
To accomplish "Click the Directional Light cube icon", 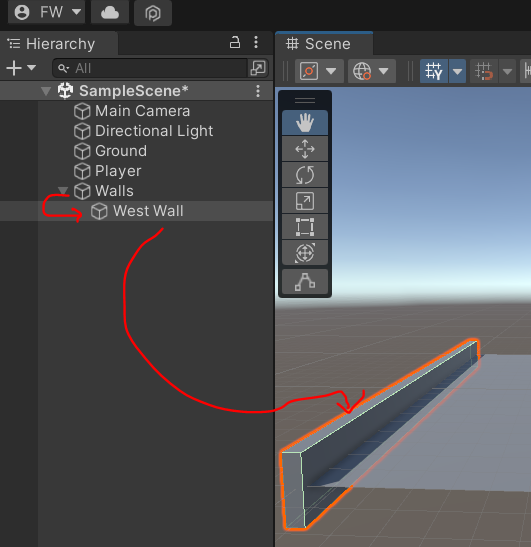I will point(82,132).
